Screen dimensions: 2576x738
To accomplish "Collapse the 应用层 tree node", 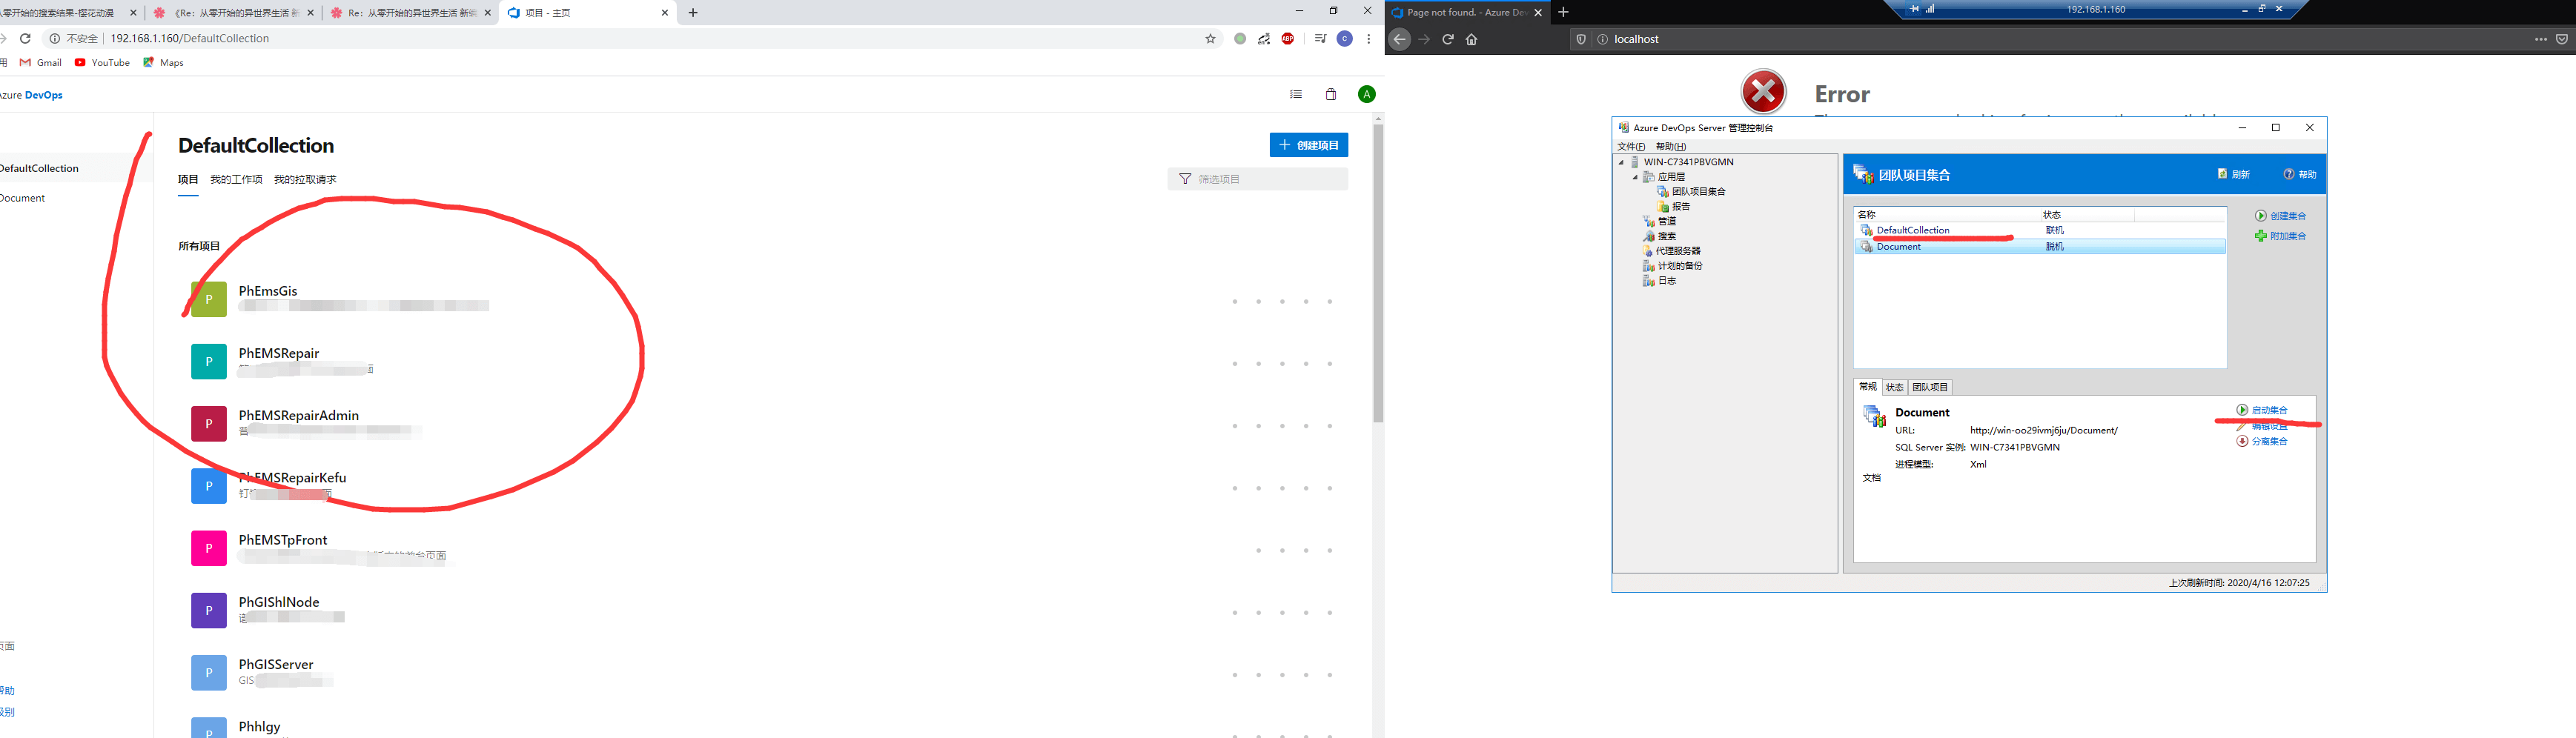I will click(x=1635, y=177).
